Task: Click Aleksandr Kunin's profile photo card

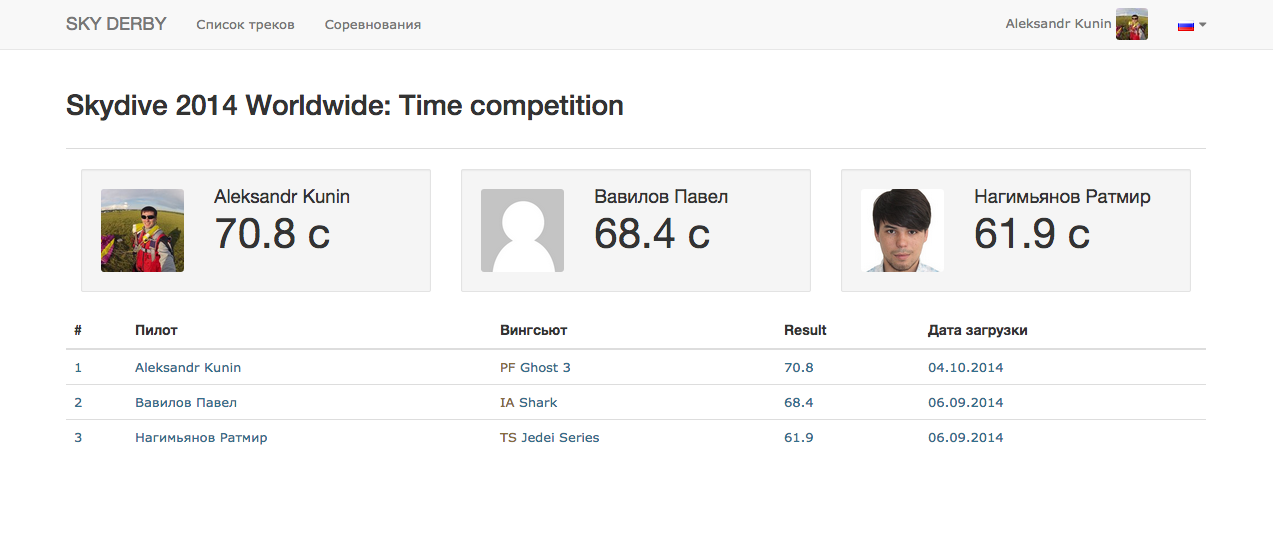Action: [142, 230]
